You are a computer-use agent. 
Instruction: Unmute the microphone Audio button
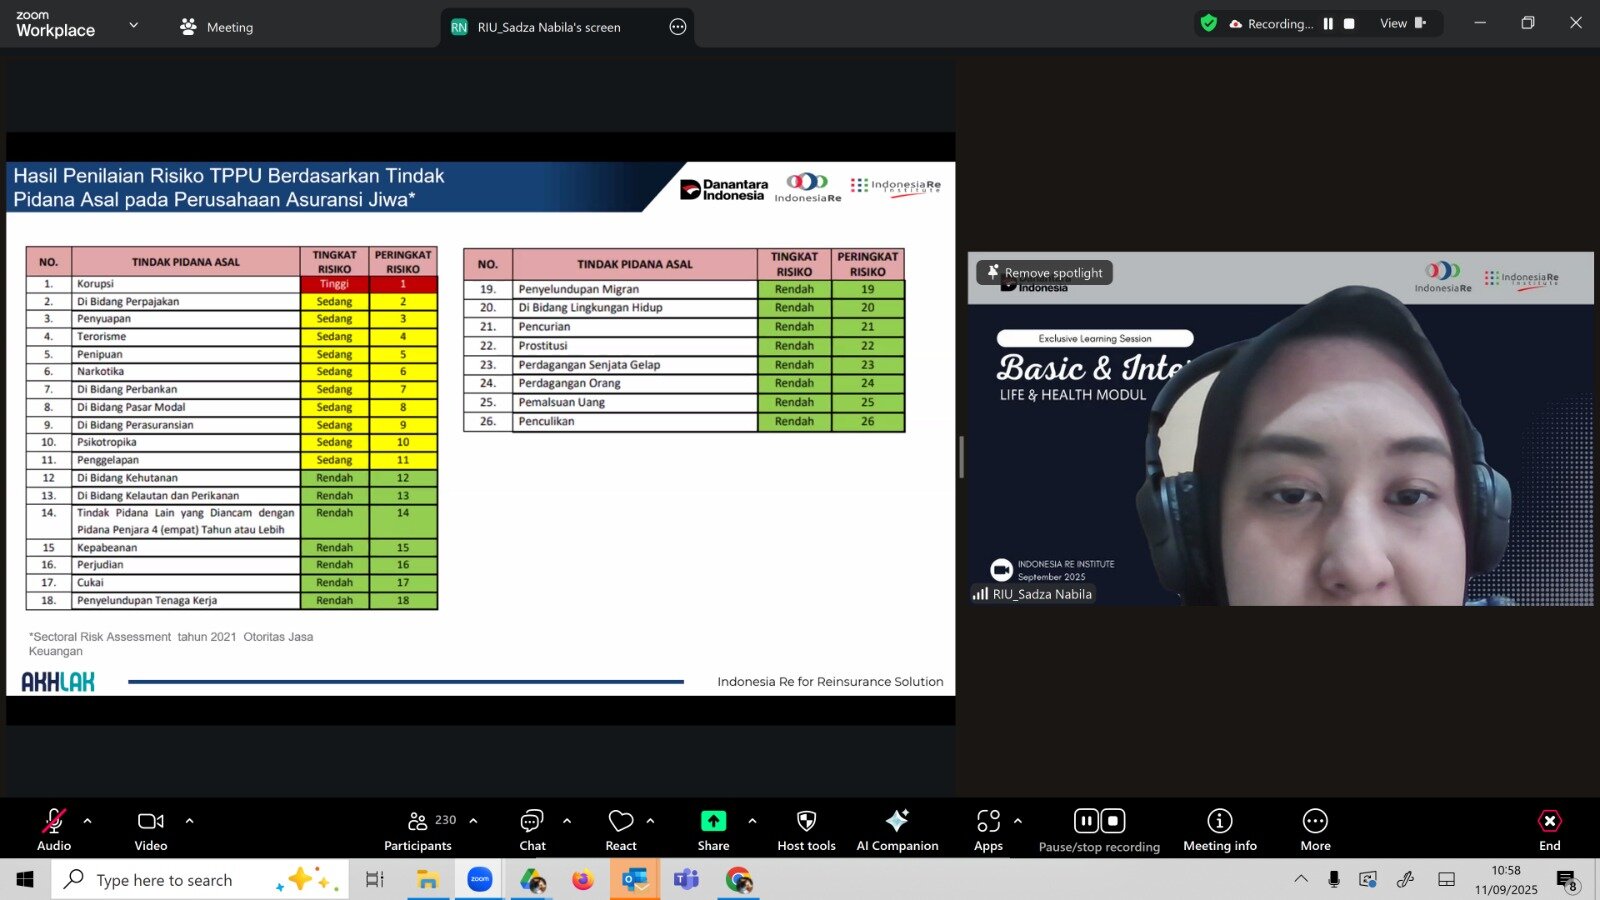(x=54, y=830)
